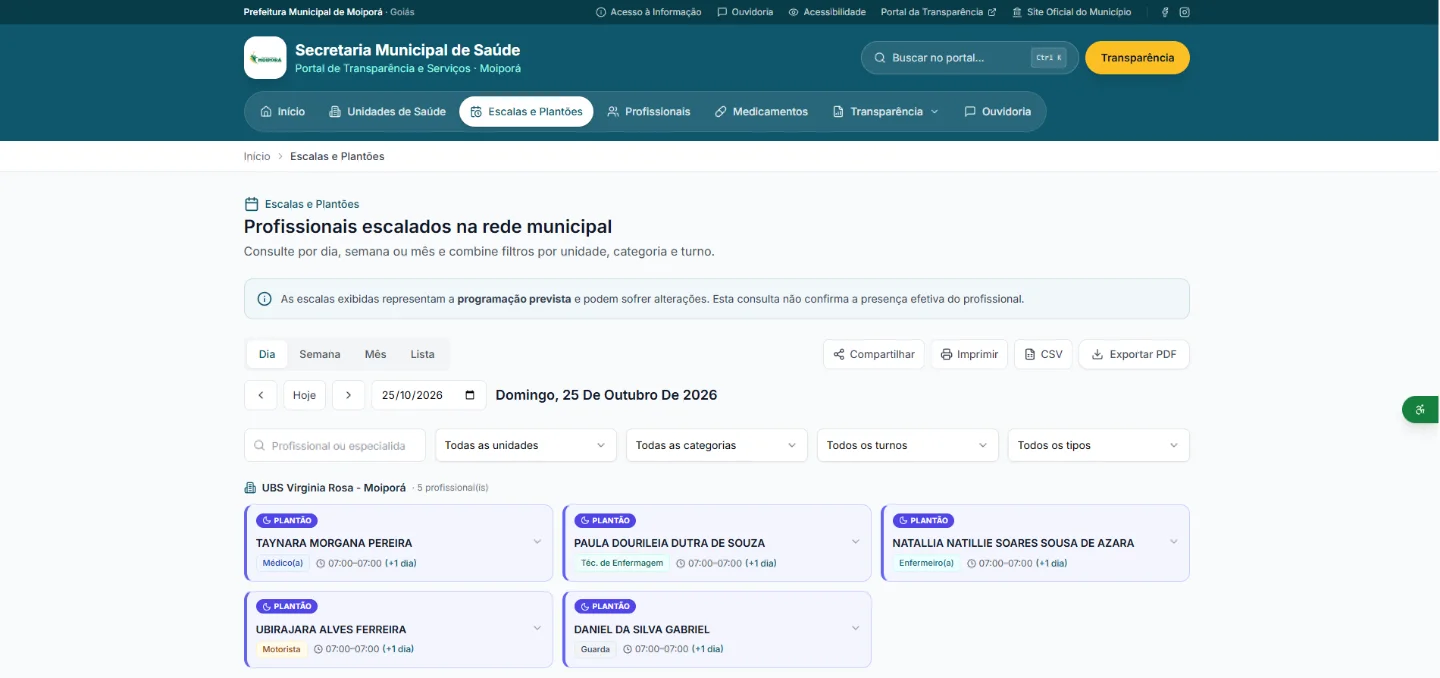Open Todos os turnos dropdown
Viewport: 1440px width, 678px height.
pos(908,445)
